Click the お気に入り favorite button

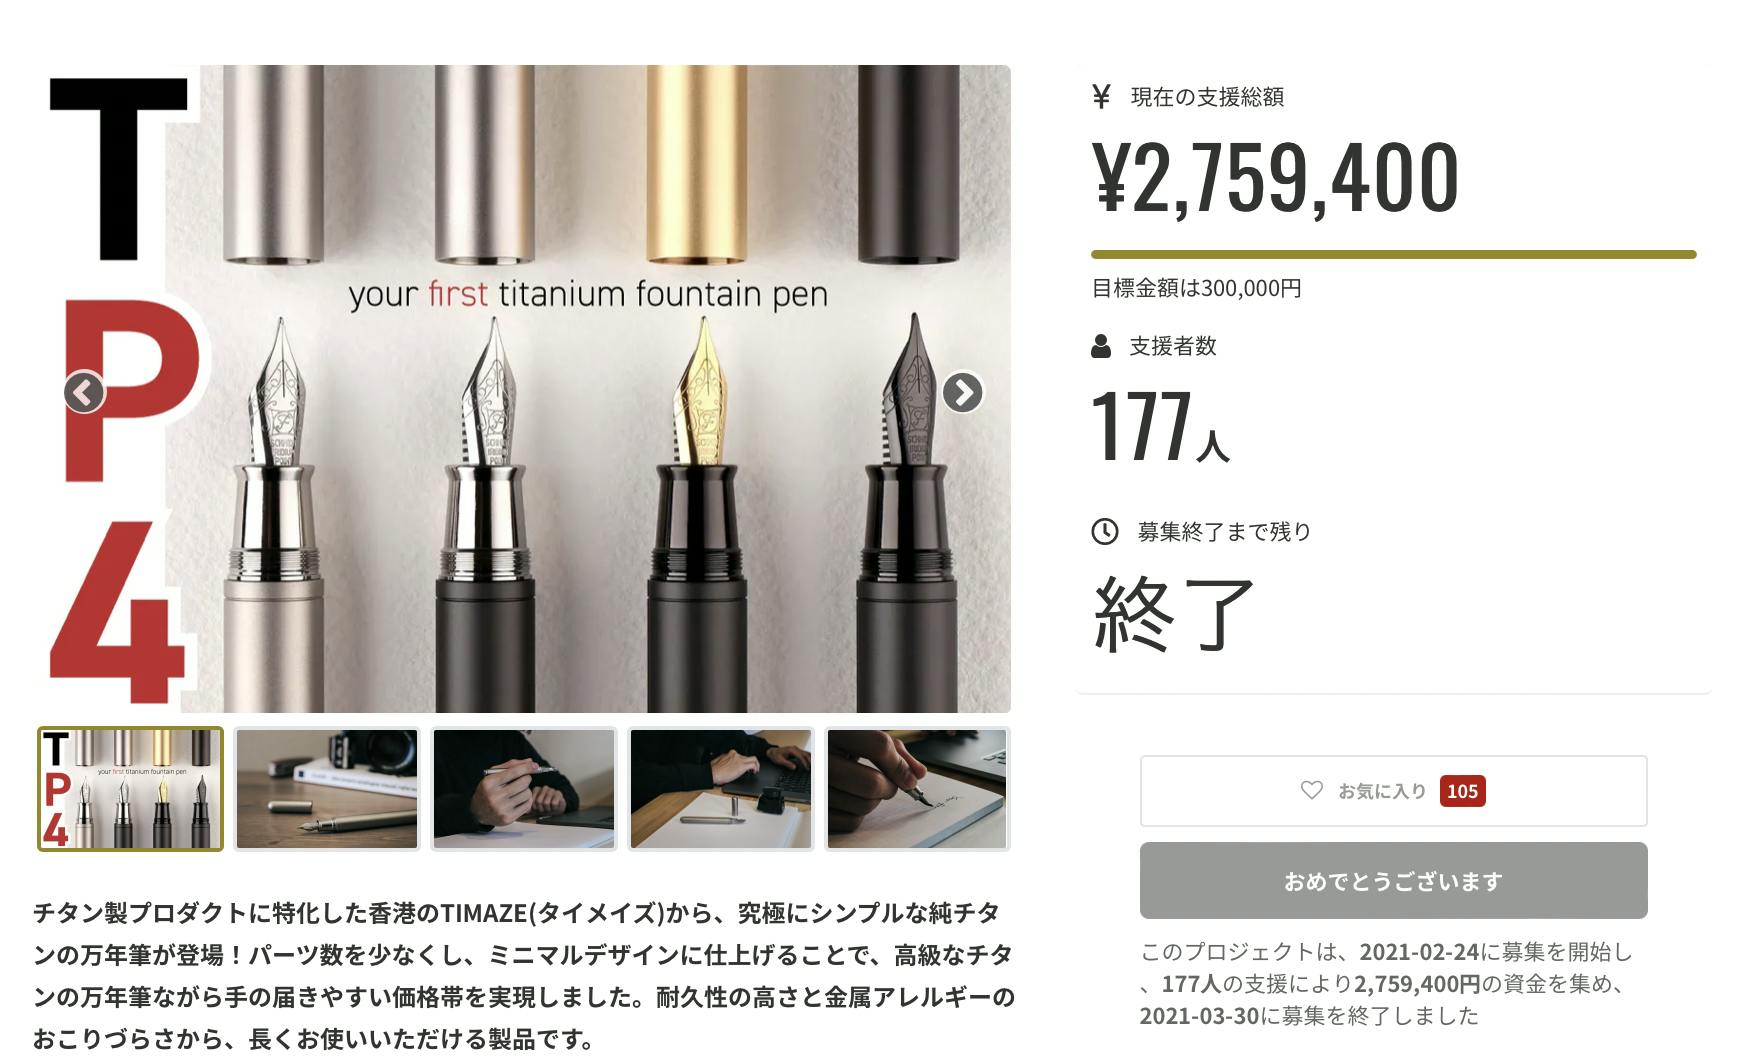click(1393, 791)
